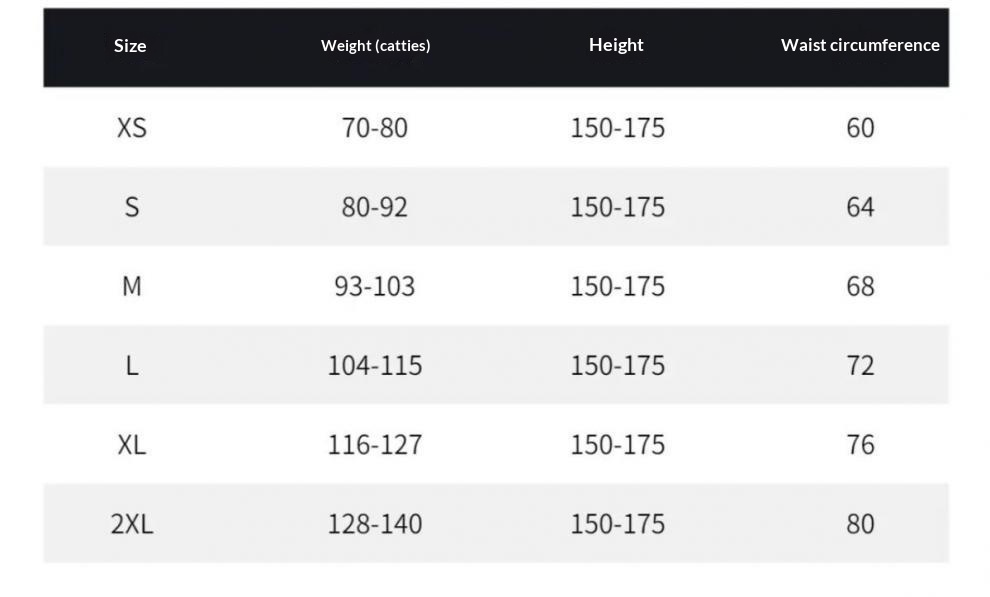Click the 80-92 weight value
The height and width of the screenshot is (597, 990).
click(375, 207)
